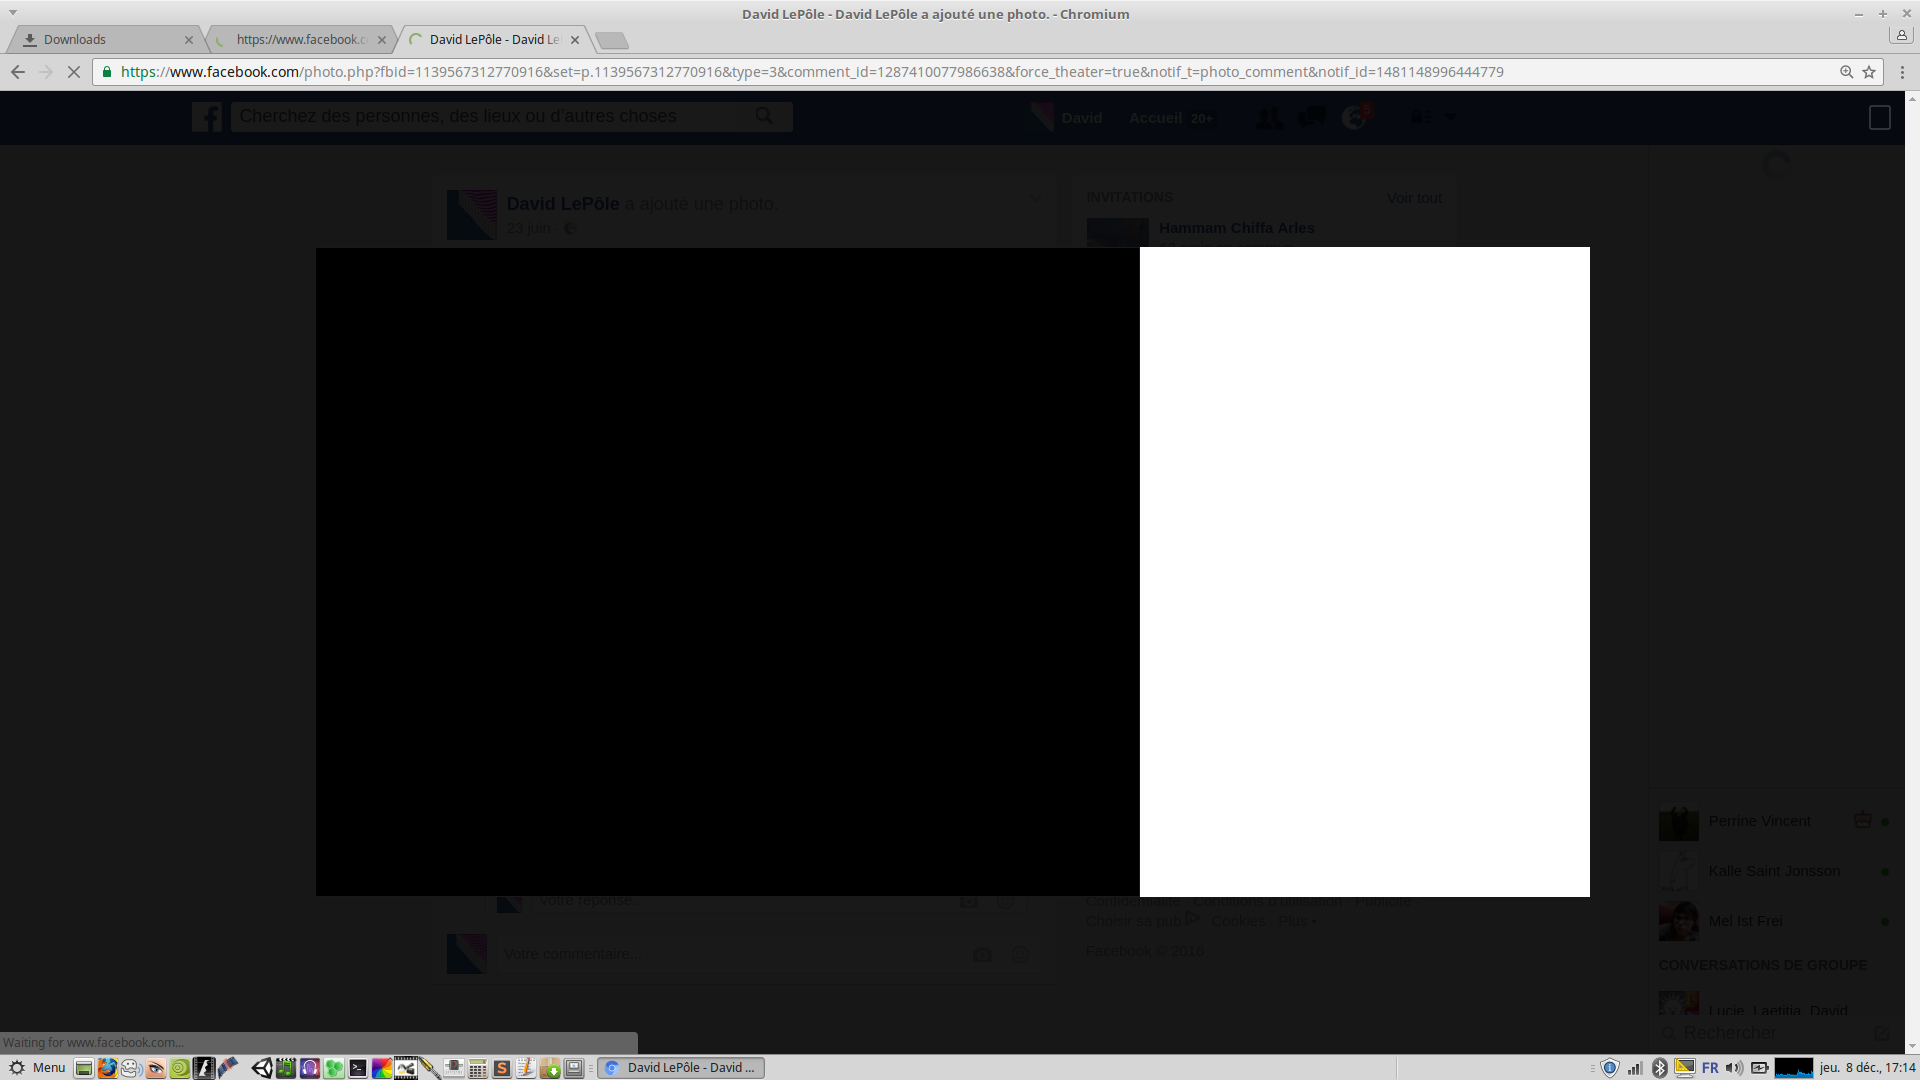Open the Facebook messages icon

[1311, 118]
